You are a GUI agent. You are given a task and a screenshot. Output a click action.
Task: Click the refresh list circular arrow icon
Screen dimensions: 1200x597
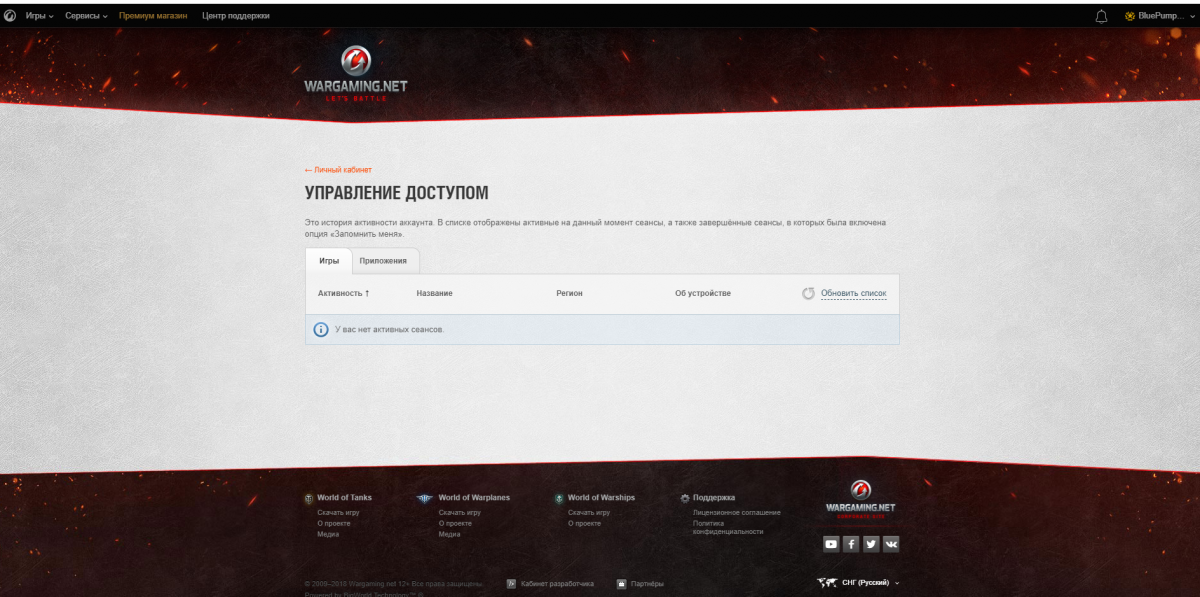(x=809, y=293)
